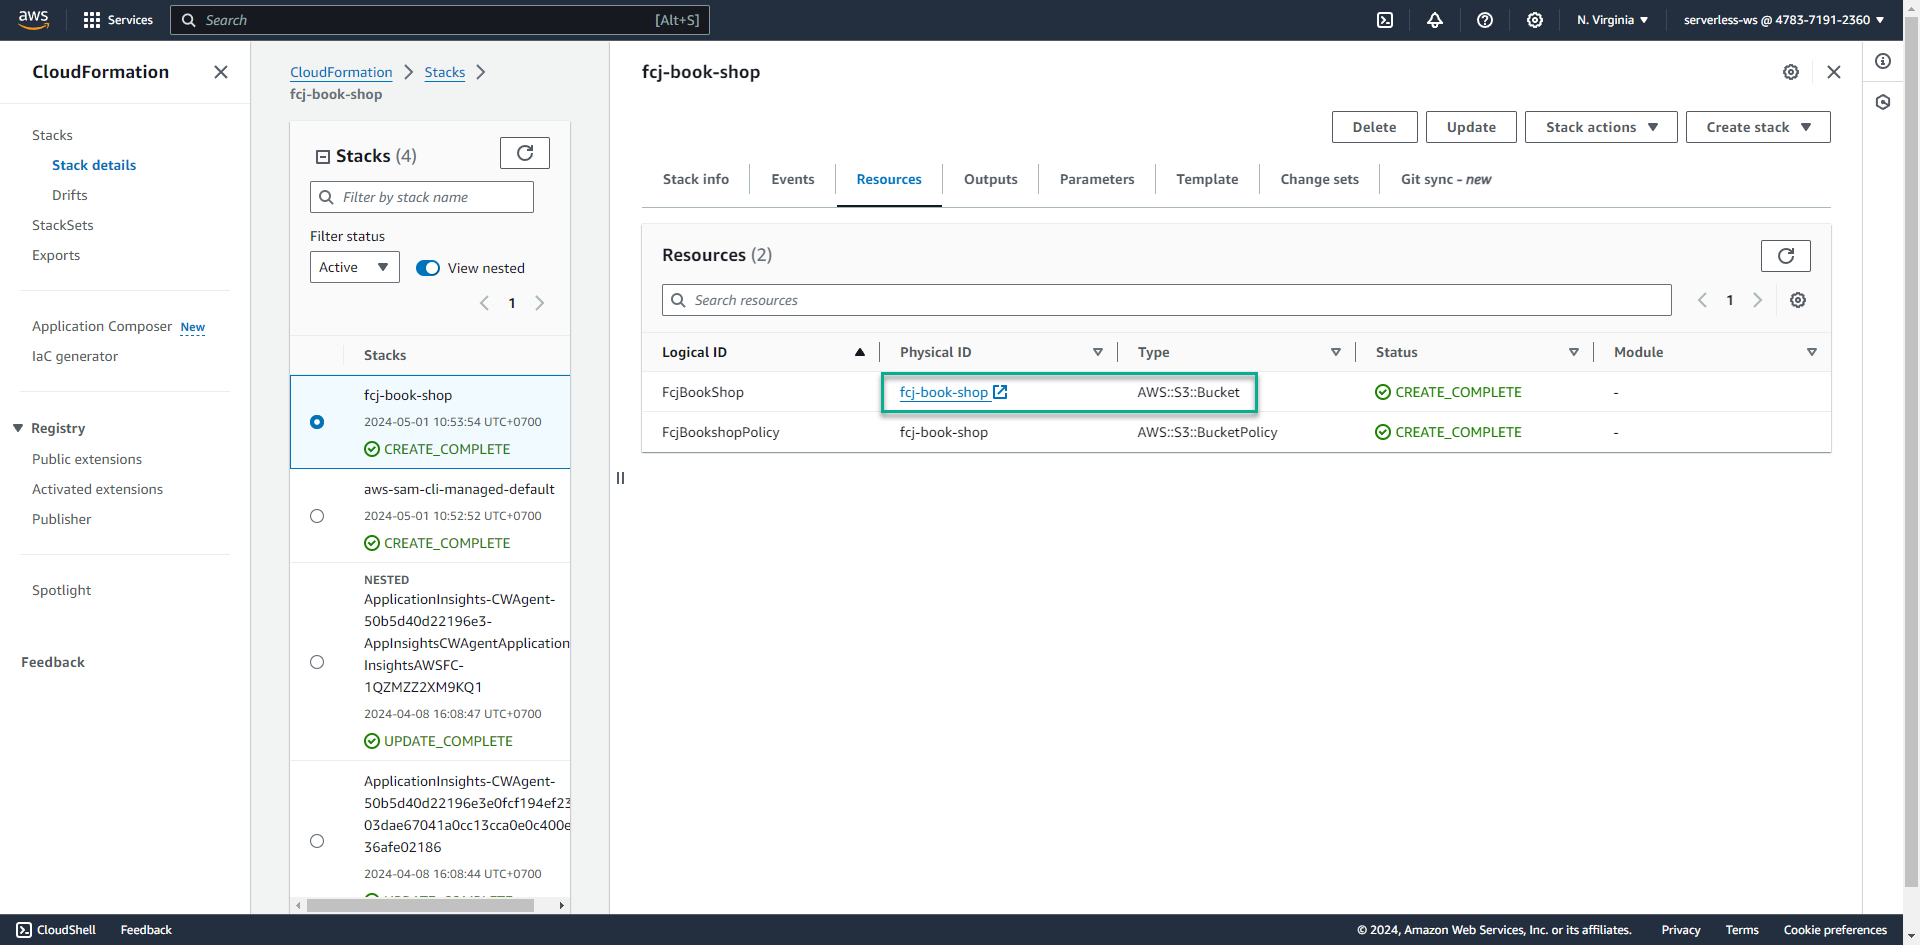Select fcj-book-shop stack radio button
Screen dimensions: 1920x945
click(x=317, y=422)
